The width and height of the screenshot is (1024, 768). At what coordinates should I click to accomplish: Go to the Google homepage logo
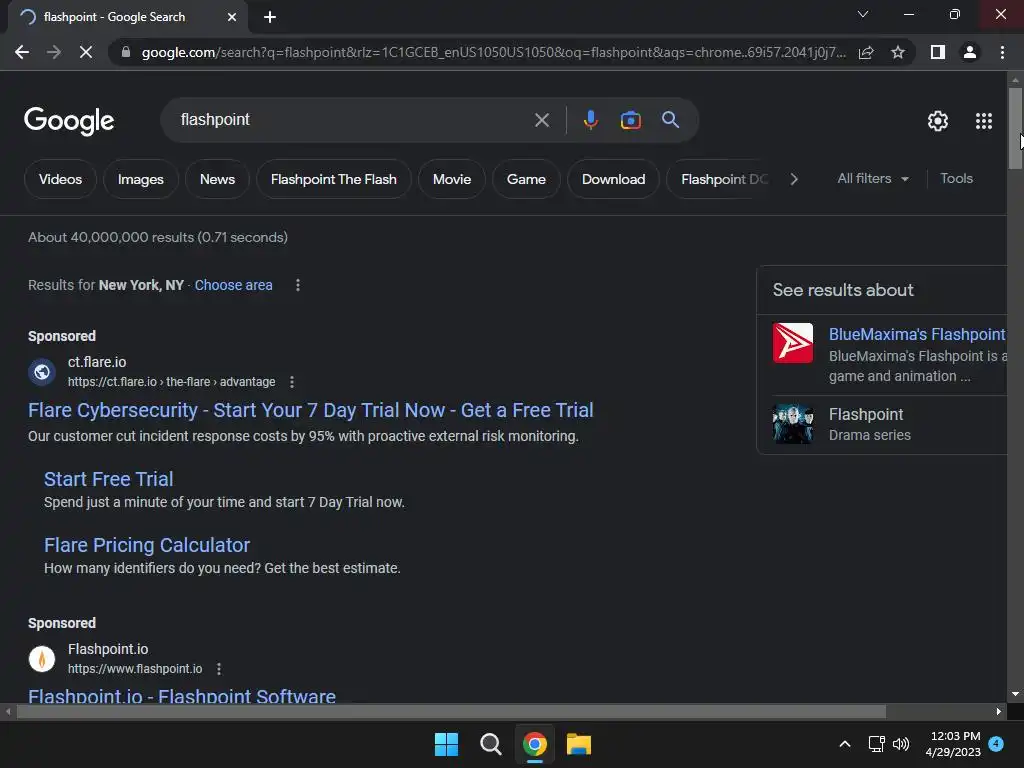pos(69,121)
